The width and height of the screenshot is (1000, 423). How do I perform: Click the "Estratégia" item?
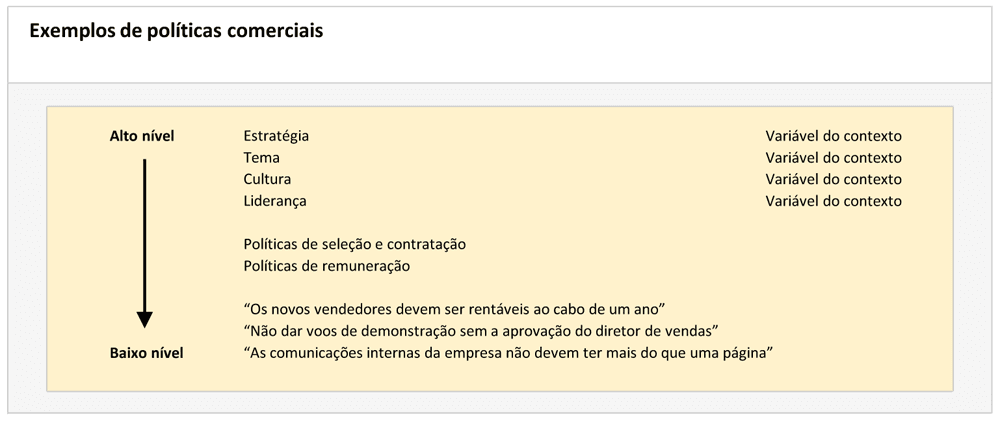(276, 136)
